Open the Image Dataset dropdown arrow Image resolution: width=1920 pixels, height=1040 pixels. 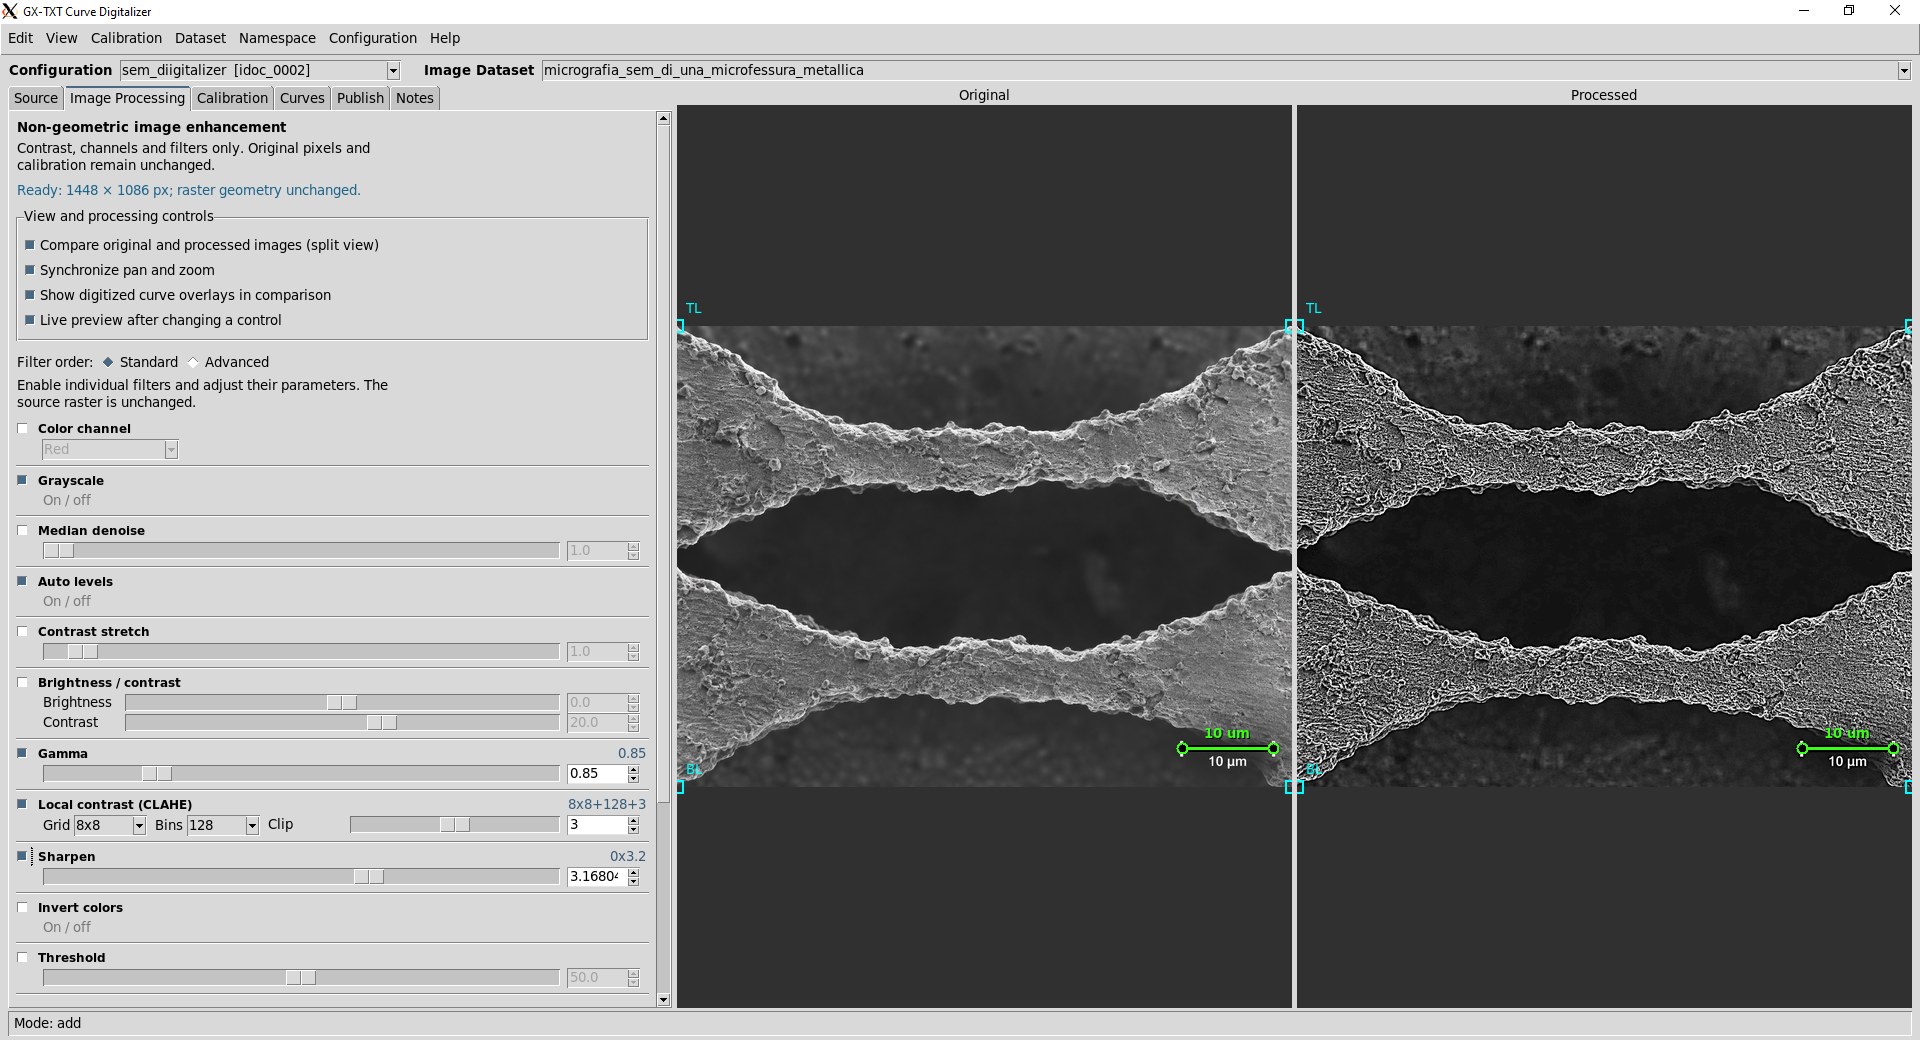pos(1903,70)
